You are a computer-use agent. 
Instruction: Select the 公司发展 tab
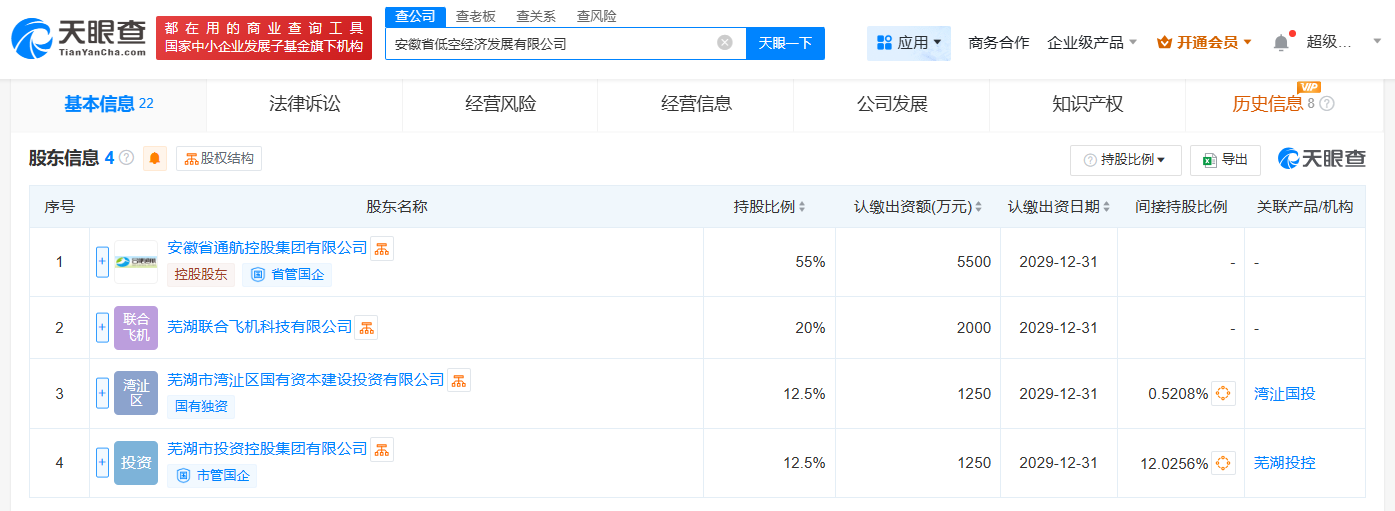(x=892, y=104)
